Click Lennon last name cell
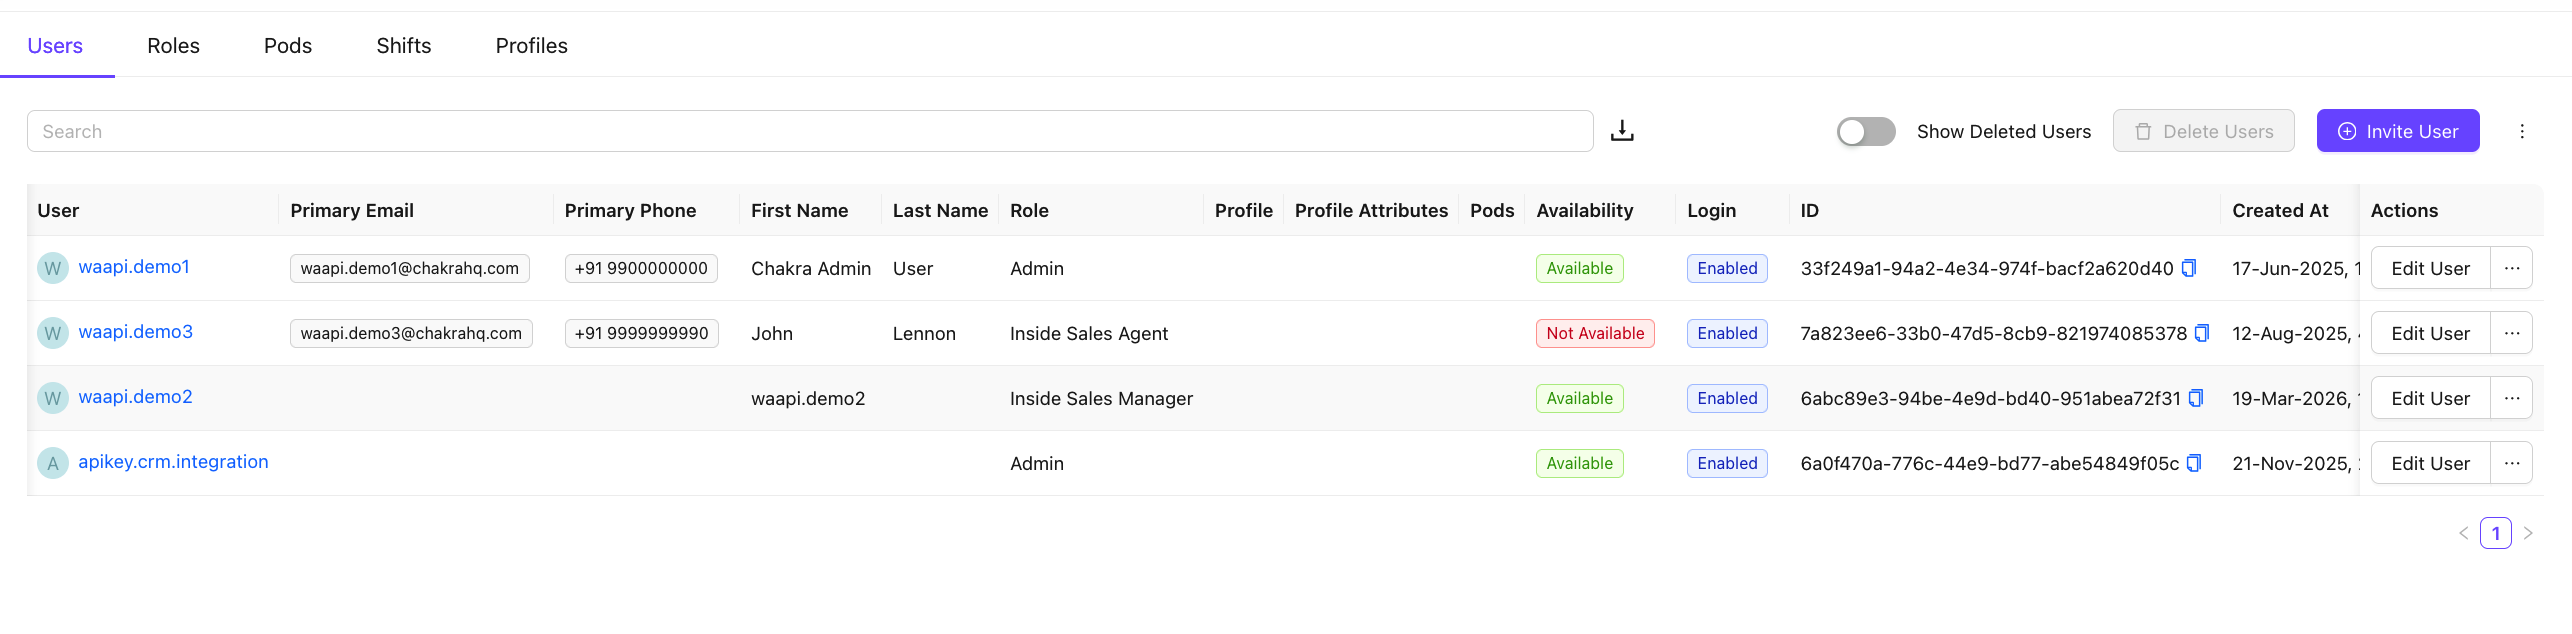Screen dimensions: 2572x634 (x=924, y=333)
